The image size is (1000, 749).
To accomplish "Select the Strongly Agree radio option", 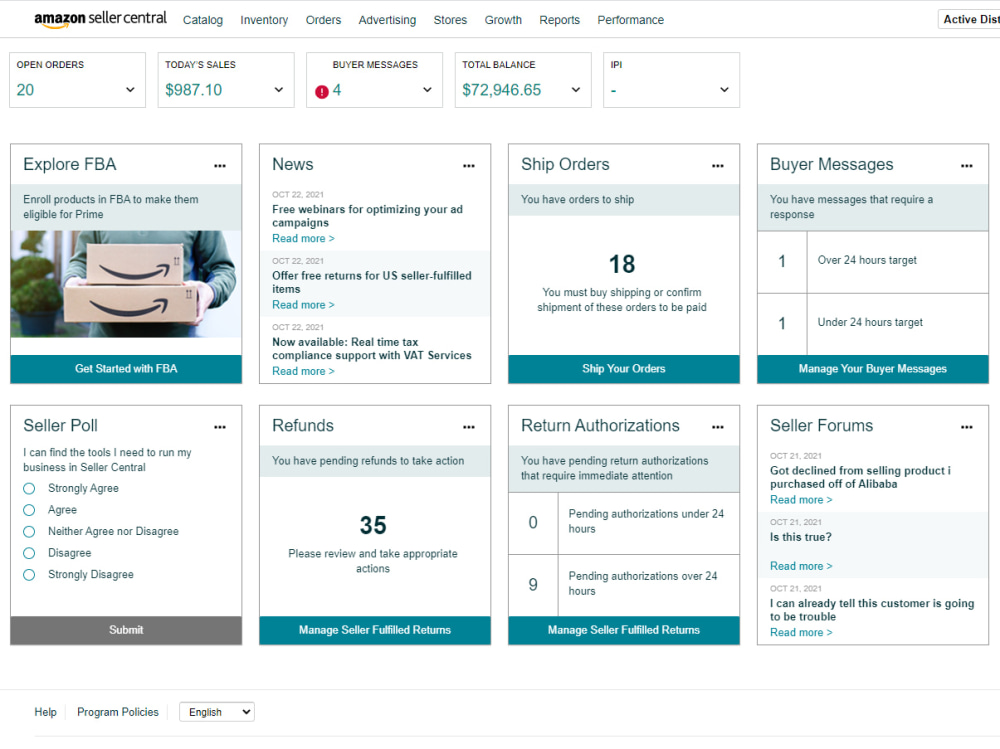I will coord(29,489).
